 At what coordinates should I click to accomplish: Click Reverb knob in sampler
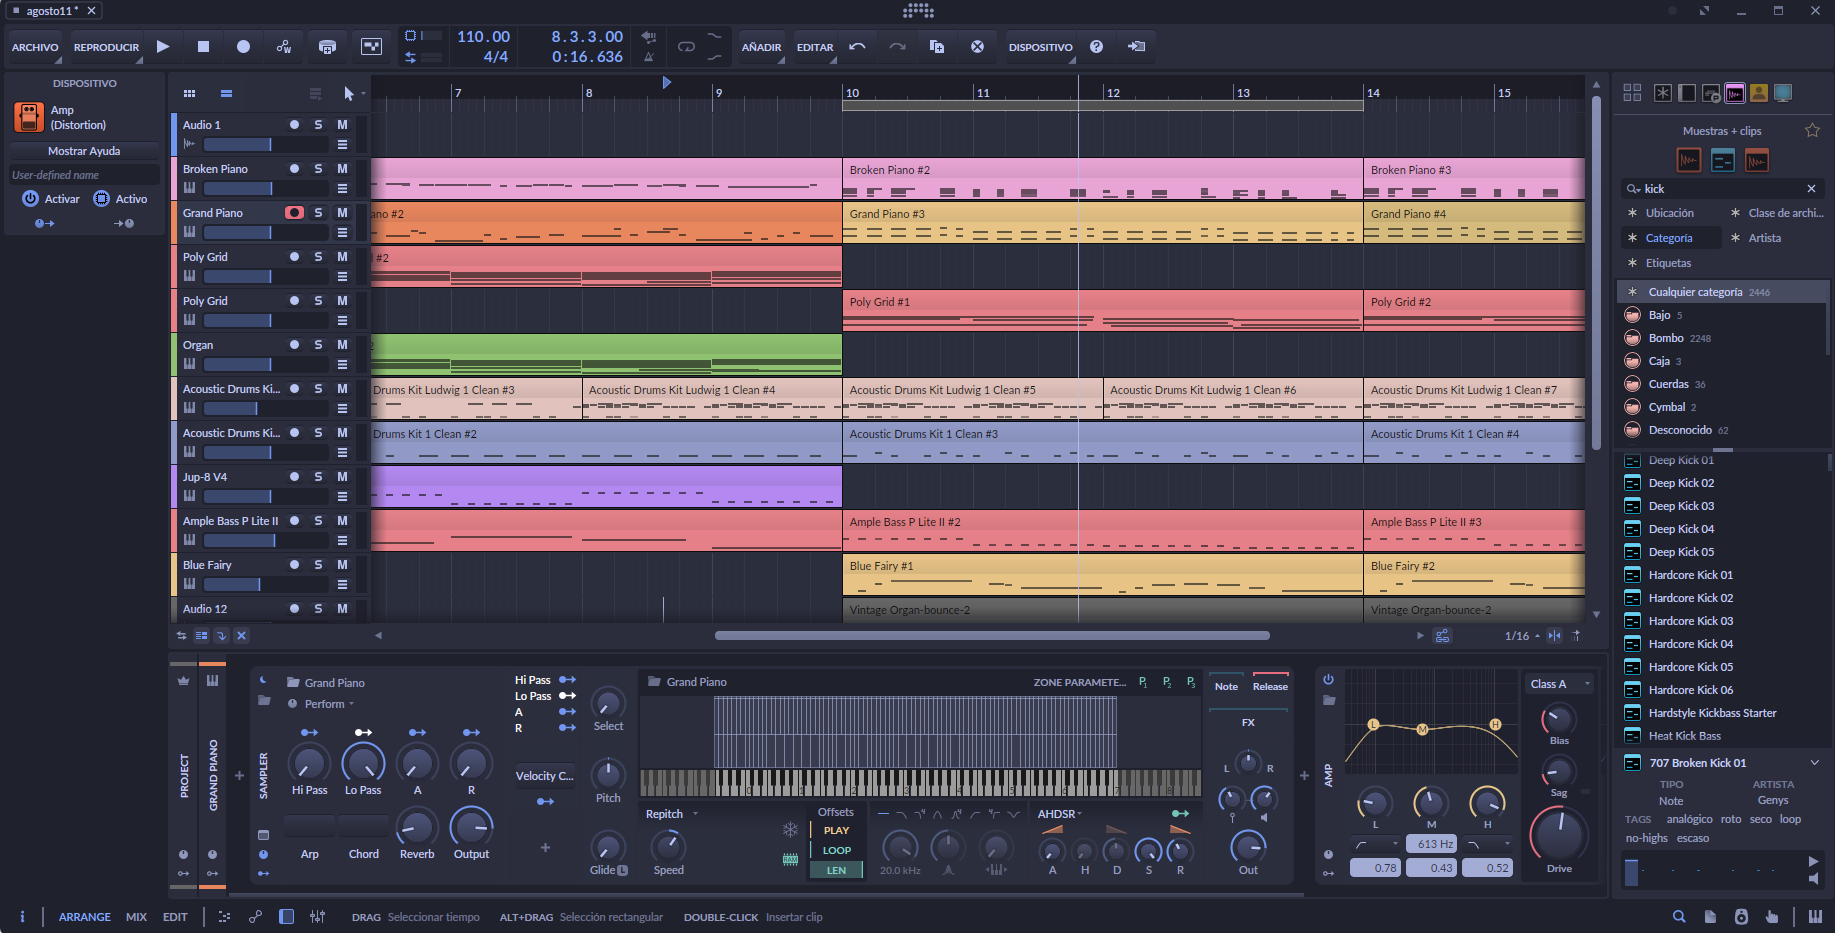417,826
